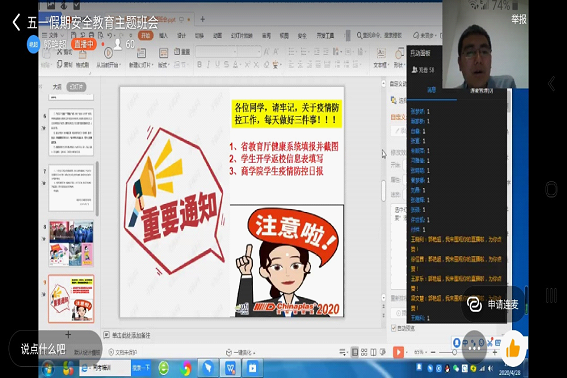Image resolution: width=567 pixels, height=378 pixels.
Task: Open the colorful pinwheel taskbar icon
Action: click(x=186, y=368)
